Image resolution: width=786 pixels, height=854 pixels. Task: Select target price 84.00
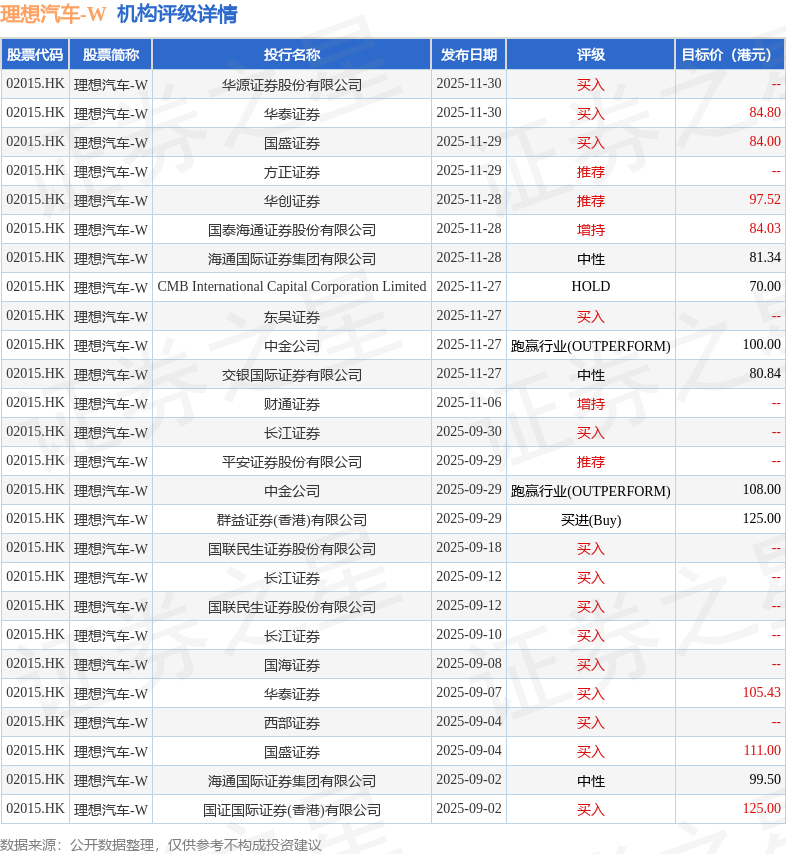[x=765, y=142]
